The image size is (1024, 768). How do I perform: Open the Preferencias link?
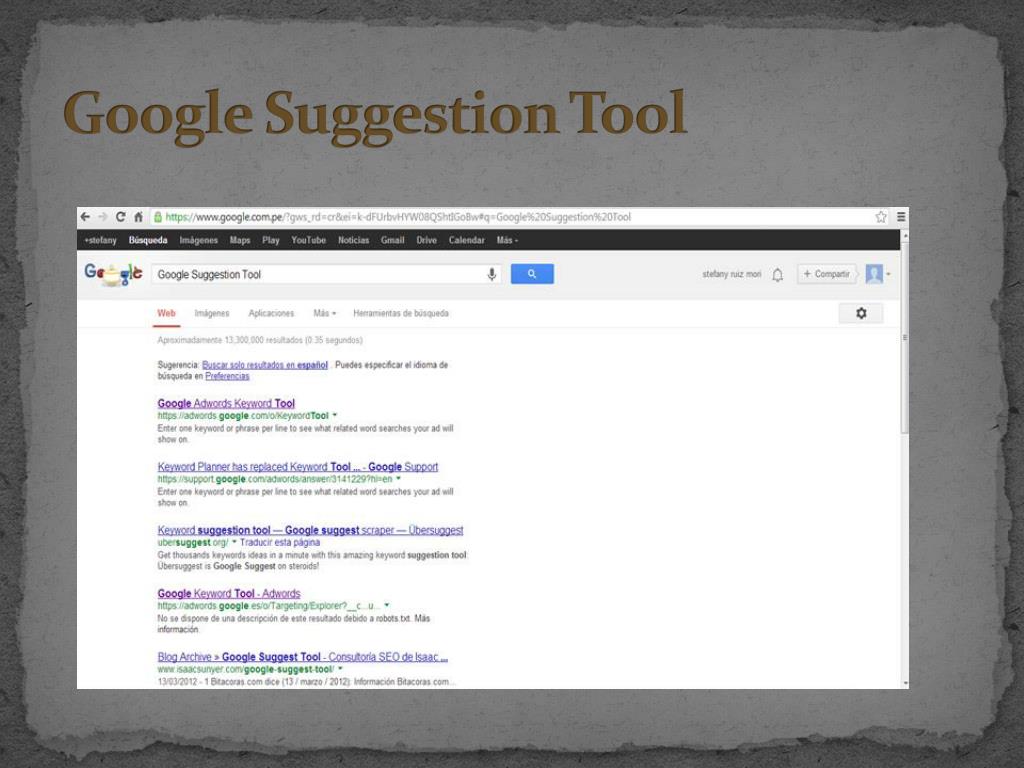click(227, 376)
